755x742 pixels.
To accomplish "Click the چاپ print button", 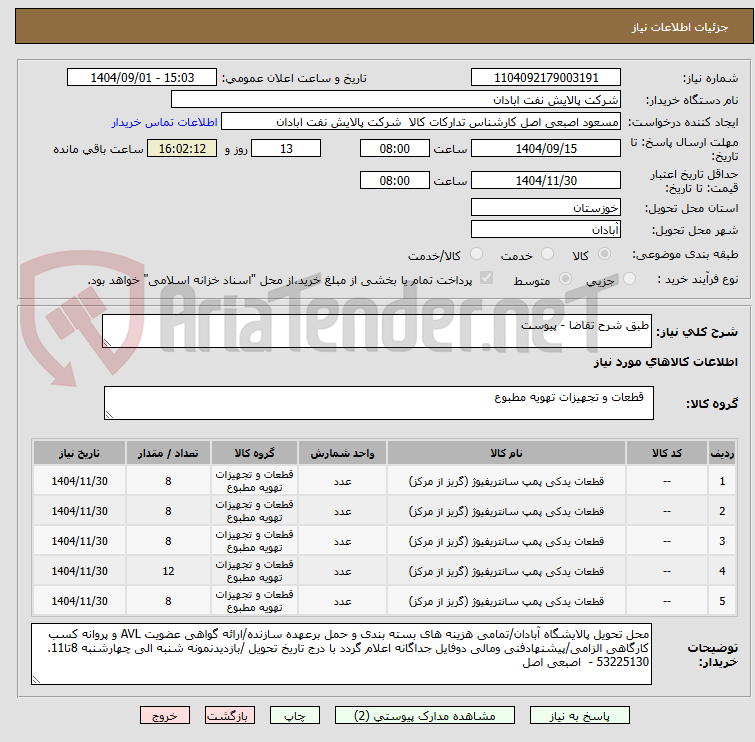I will click(x=295, y=716).
